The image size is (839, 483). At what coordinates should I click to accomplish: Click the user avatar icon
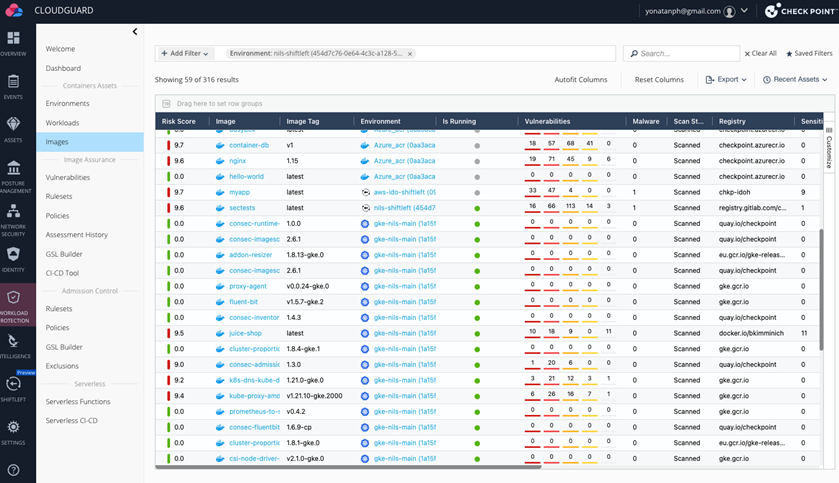(729, 11)
